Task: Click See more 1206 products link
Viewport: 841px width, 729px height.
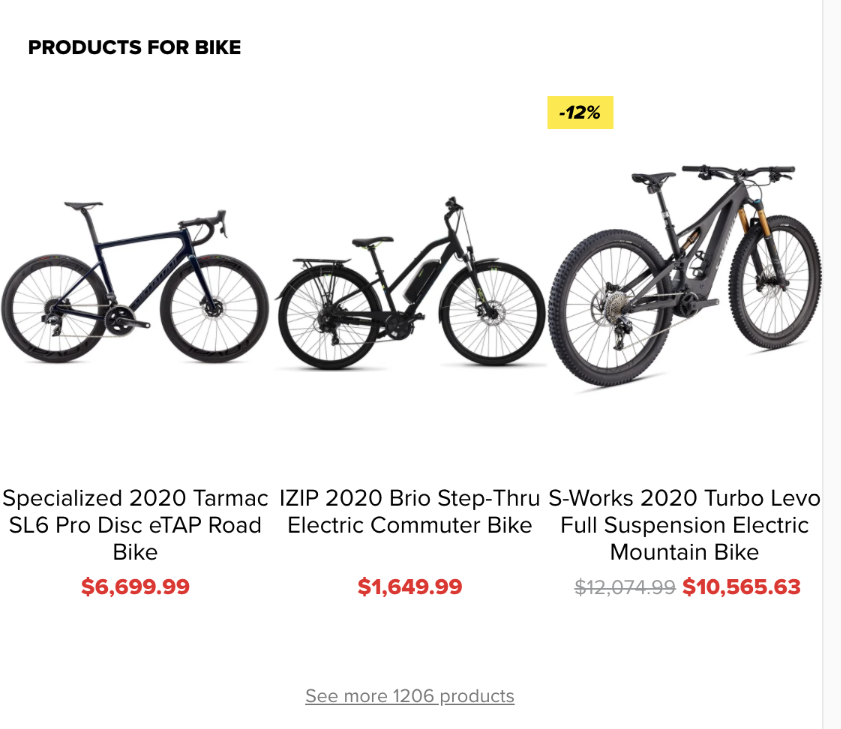Action: (410, 696)
